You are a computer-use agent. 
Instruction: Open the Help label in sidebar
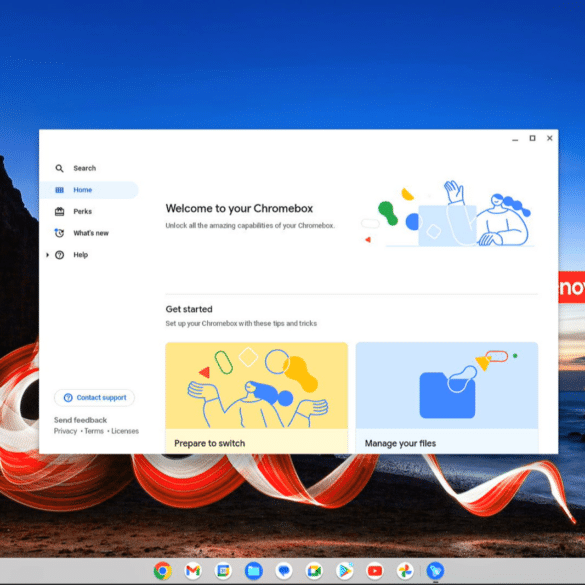point(81,255)
